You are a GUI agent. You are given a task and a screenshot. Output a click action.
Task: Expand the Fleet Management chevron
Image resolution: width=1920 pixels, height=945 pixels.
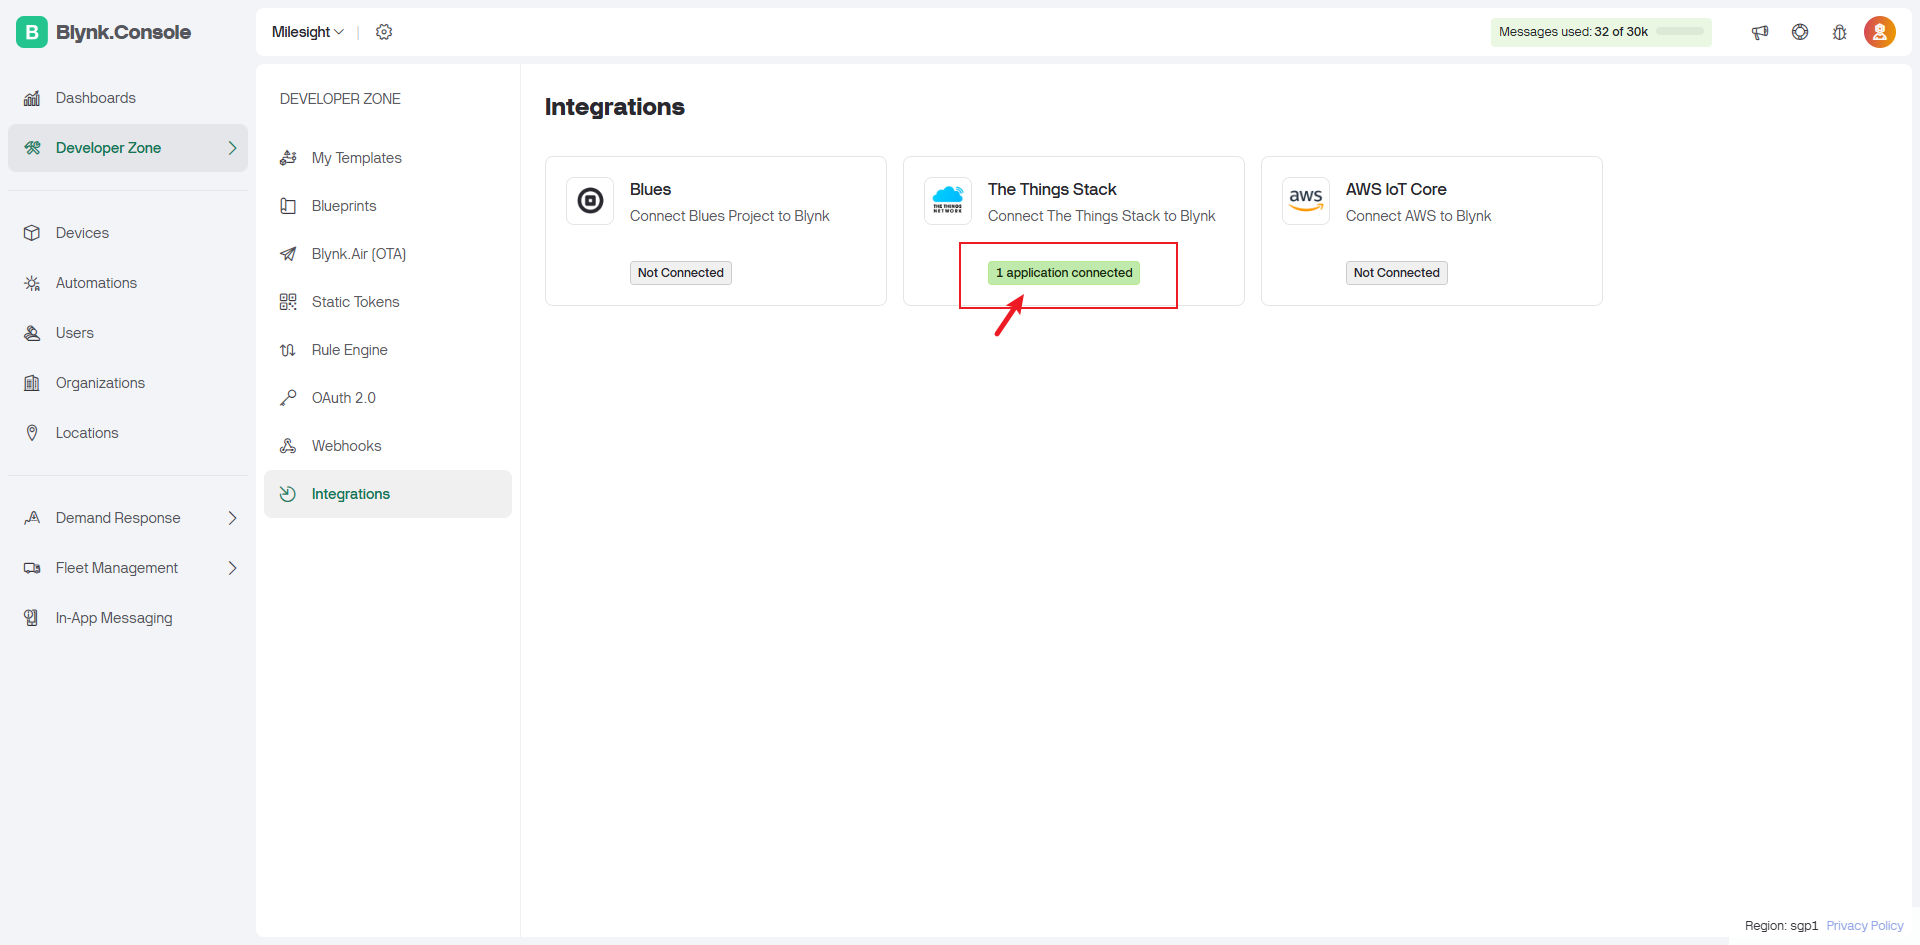click(x=232, y=568)
